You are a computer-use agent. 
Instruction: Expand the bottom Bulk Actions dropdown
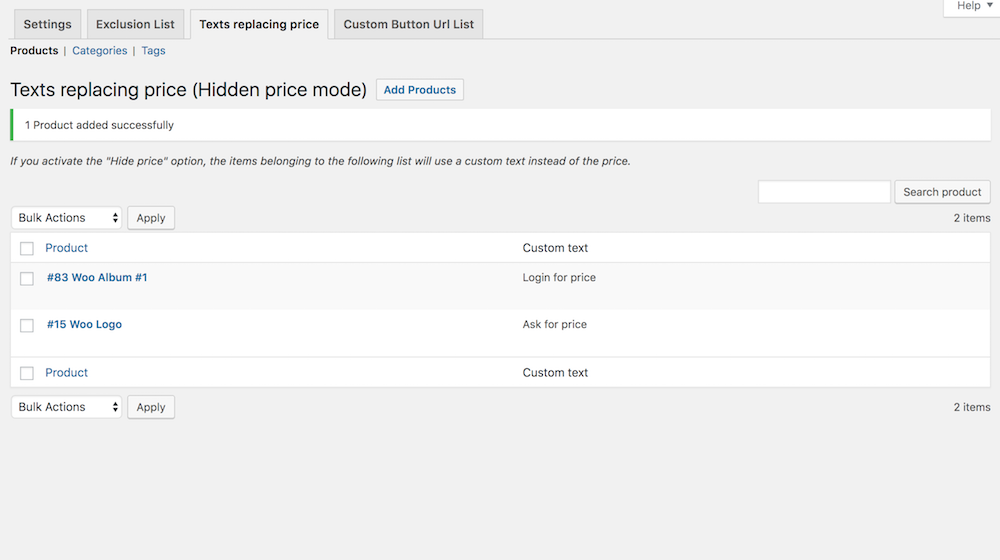point(66,407)
